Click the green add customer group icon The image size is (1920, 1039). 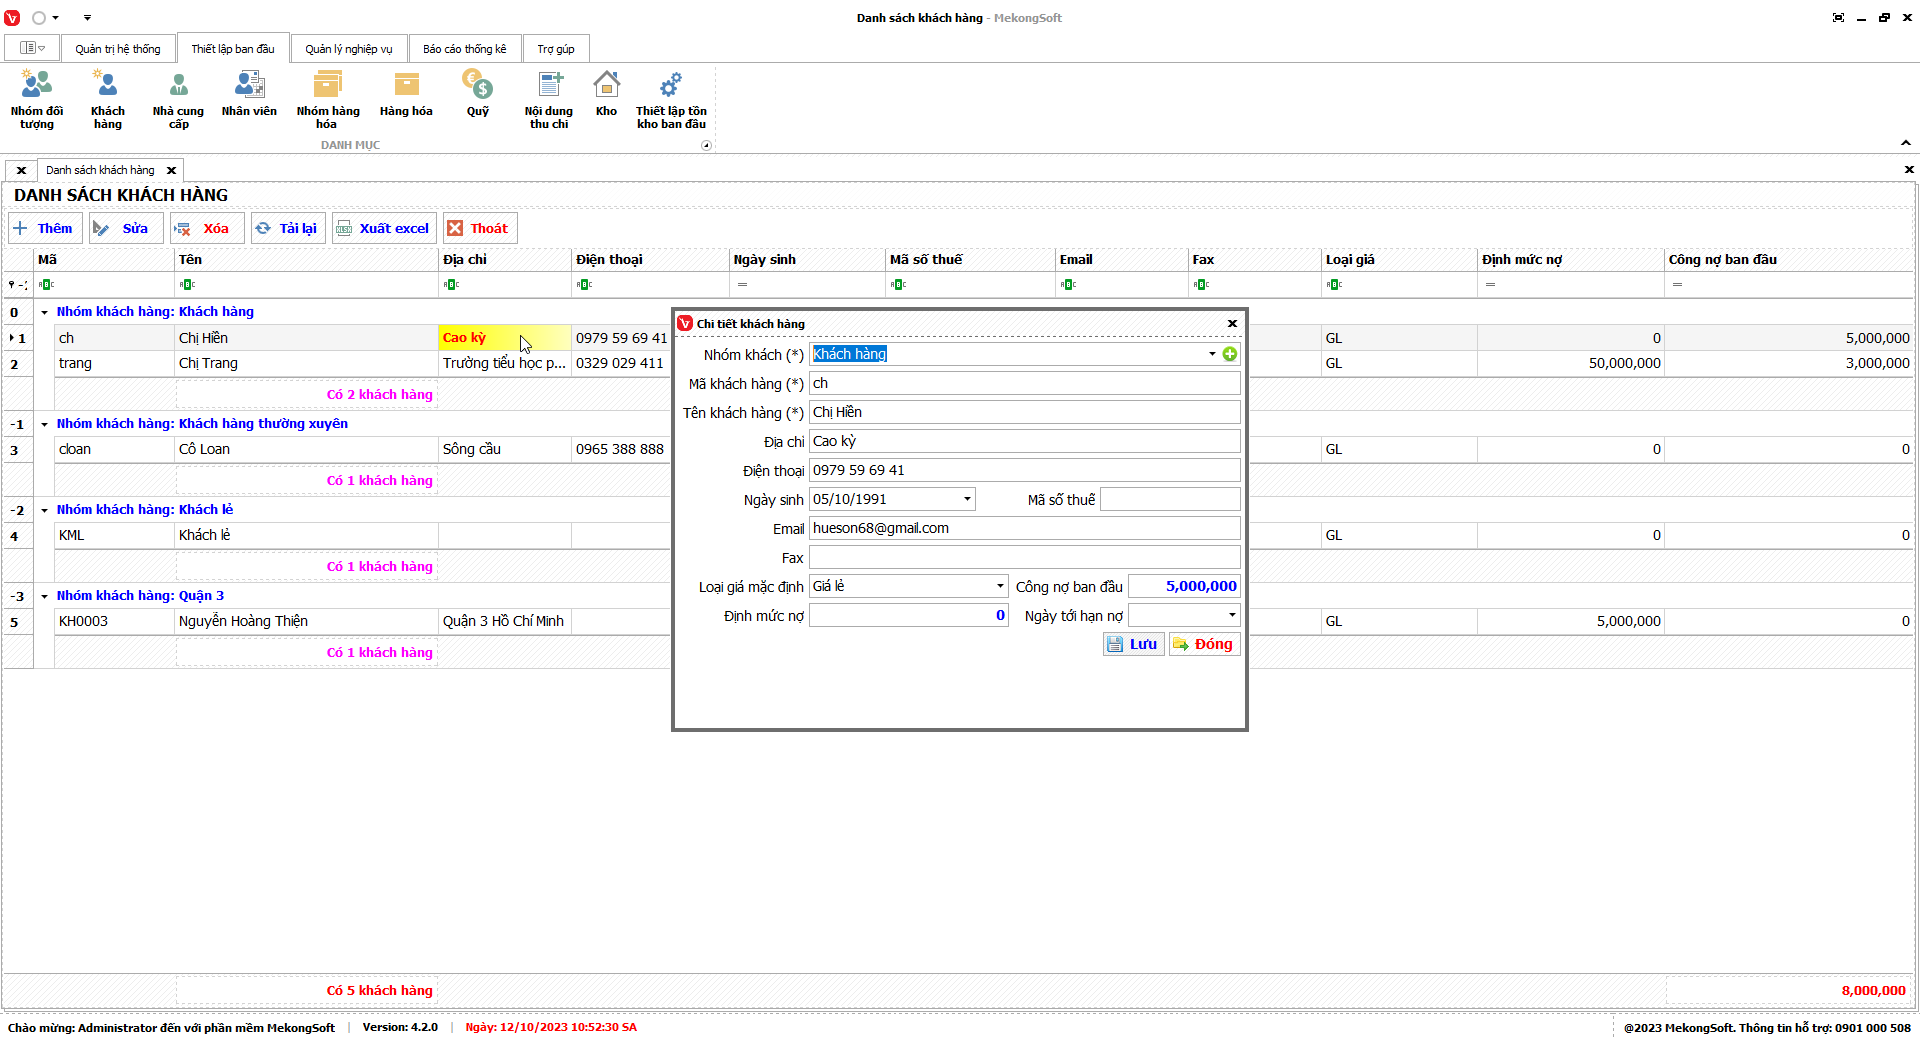pos(1230,354)
